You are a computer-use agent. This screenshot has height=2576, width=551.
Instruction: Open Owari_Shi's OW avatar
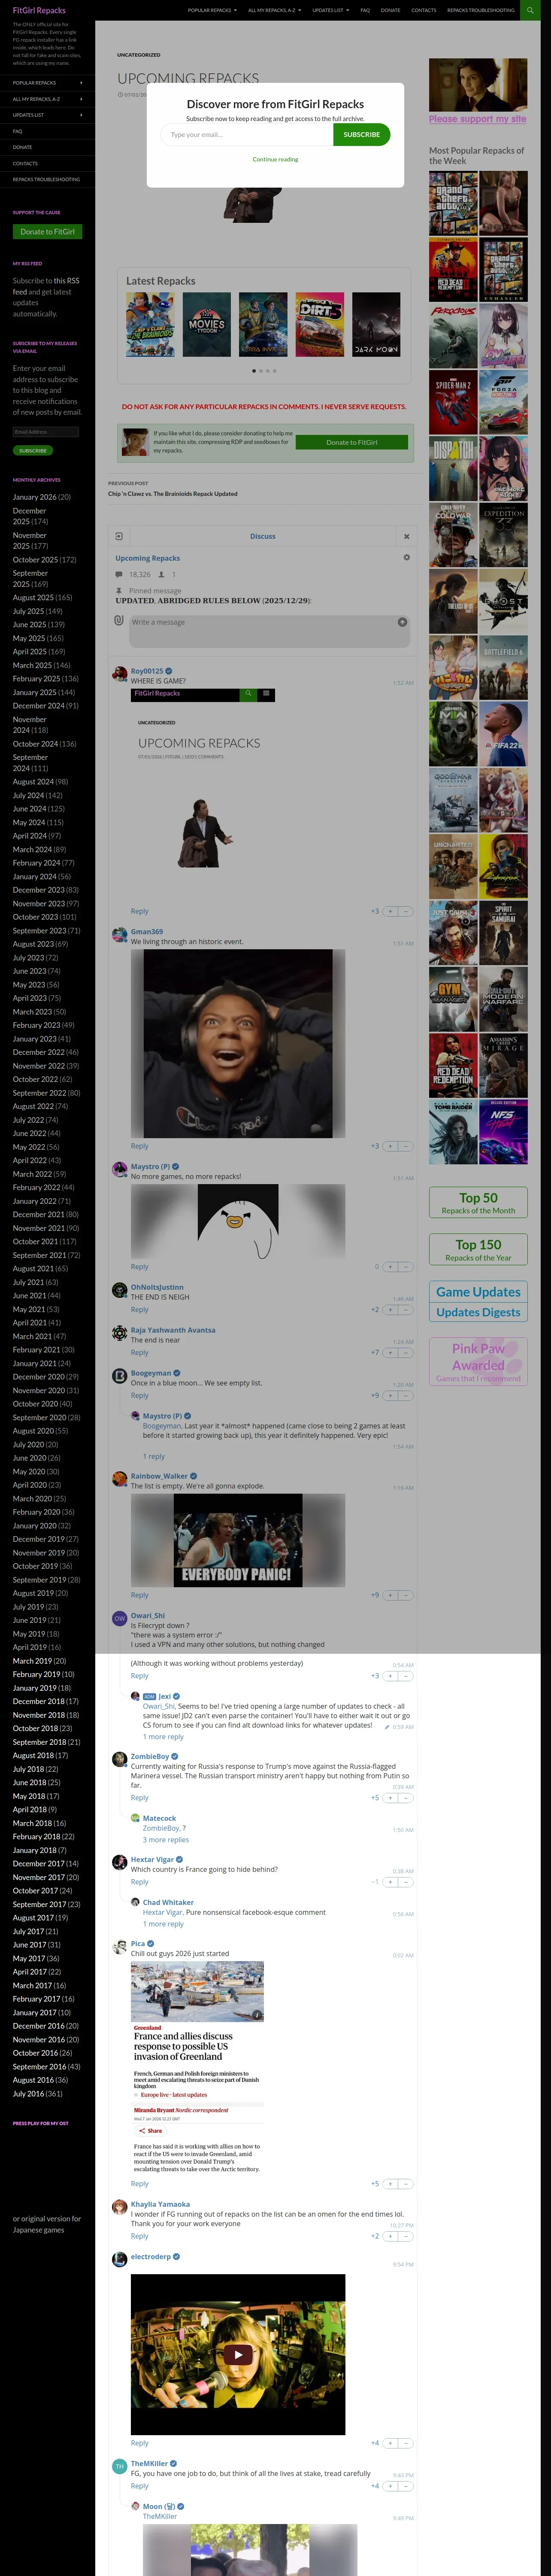coord(119,1618)
